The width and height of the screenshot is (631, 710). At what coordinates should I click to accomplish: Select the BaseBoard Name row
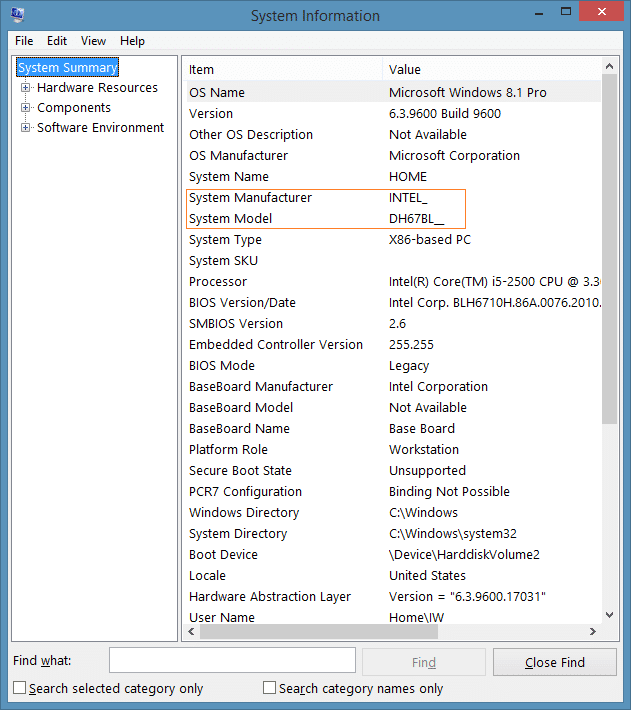click(x=393, y=428)
